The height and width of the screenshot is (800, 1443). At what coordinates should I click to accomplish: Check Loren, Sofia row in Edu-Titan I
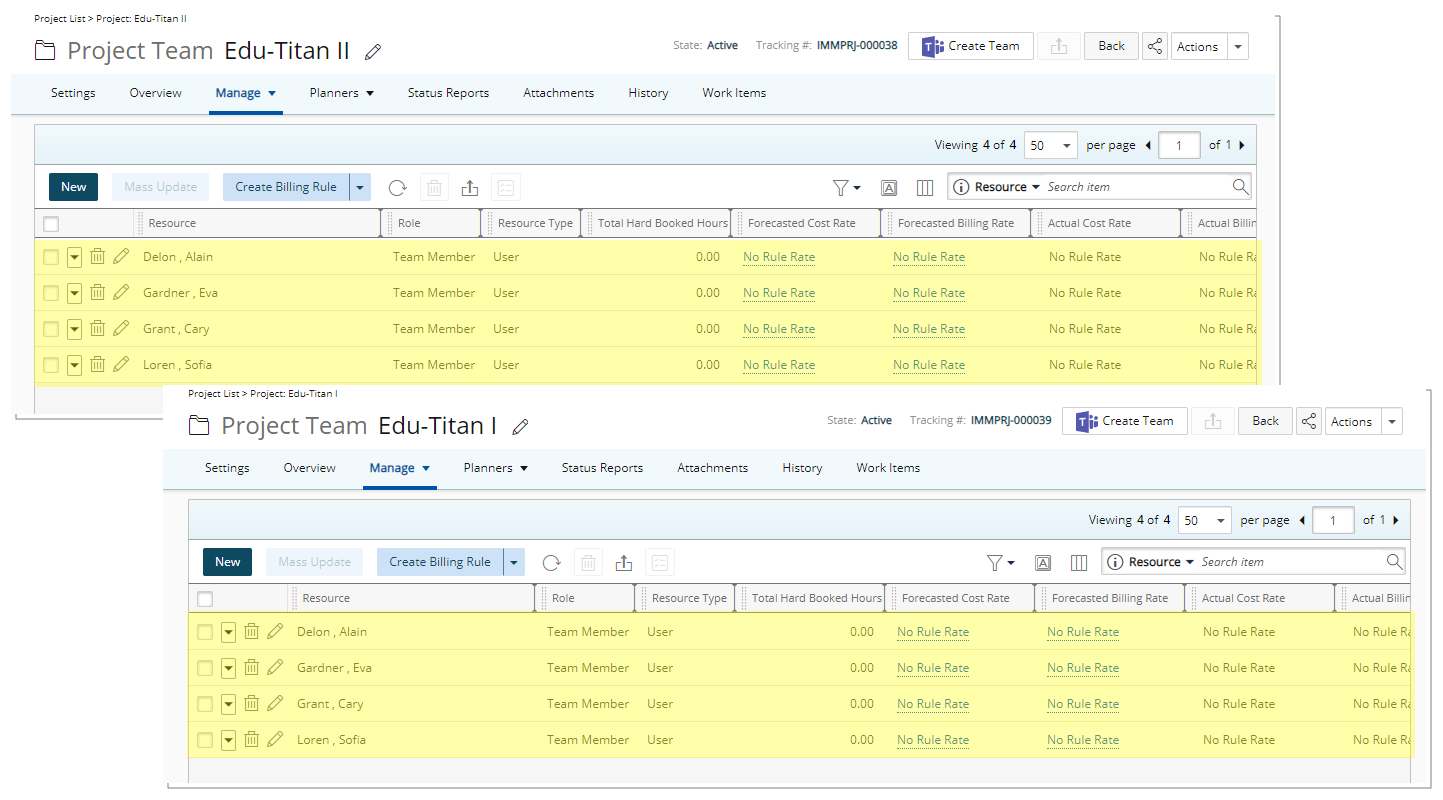[205, 740]
